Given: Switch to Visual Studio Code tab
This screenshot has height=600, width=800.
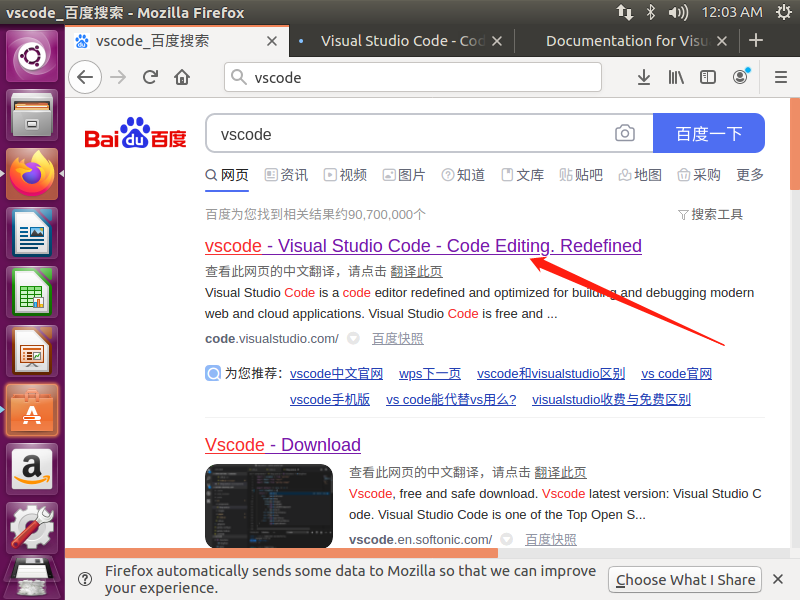Looking at the screenshot, I should [x=402, y=41].
